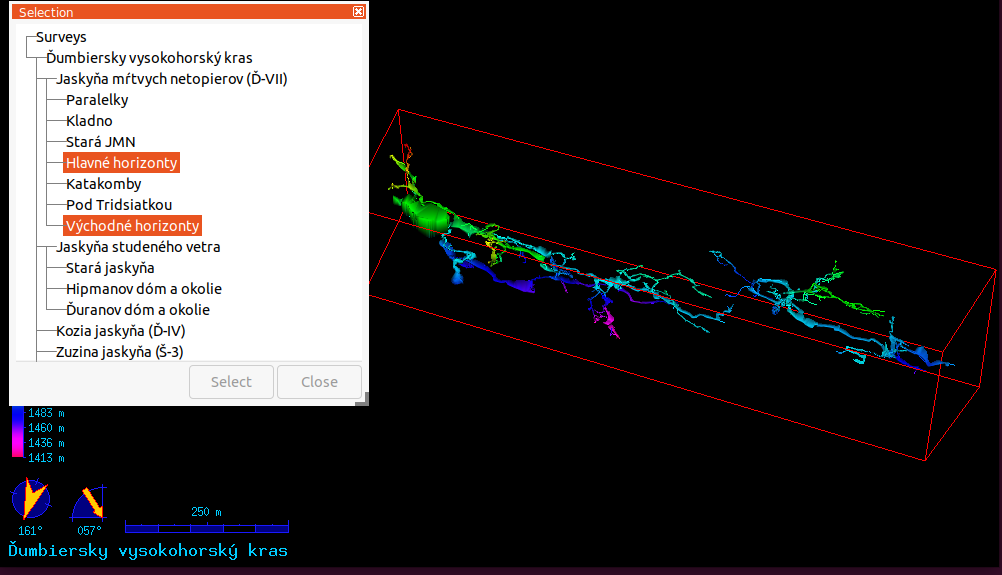Viewport: 1002px width, 575px height.
Task: Select Ďumbiersky vysokohorský kras tree node
Action: coord(149,58)
